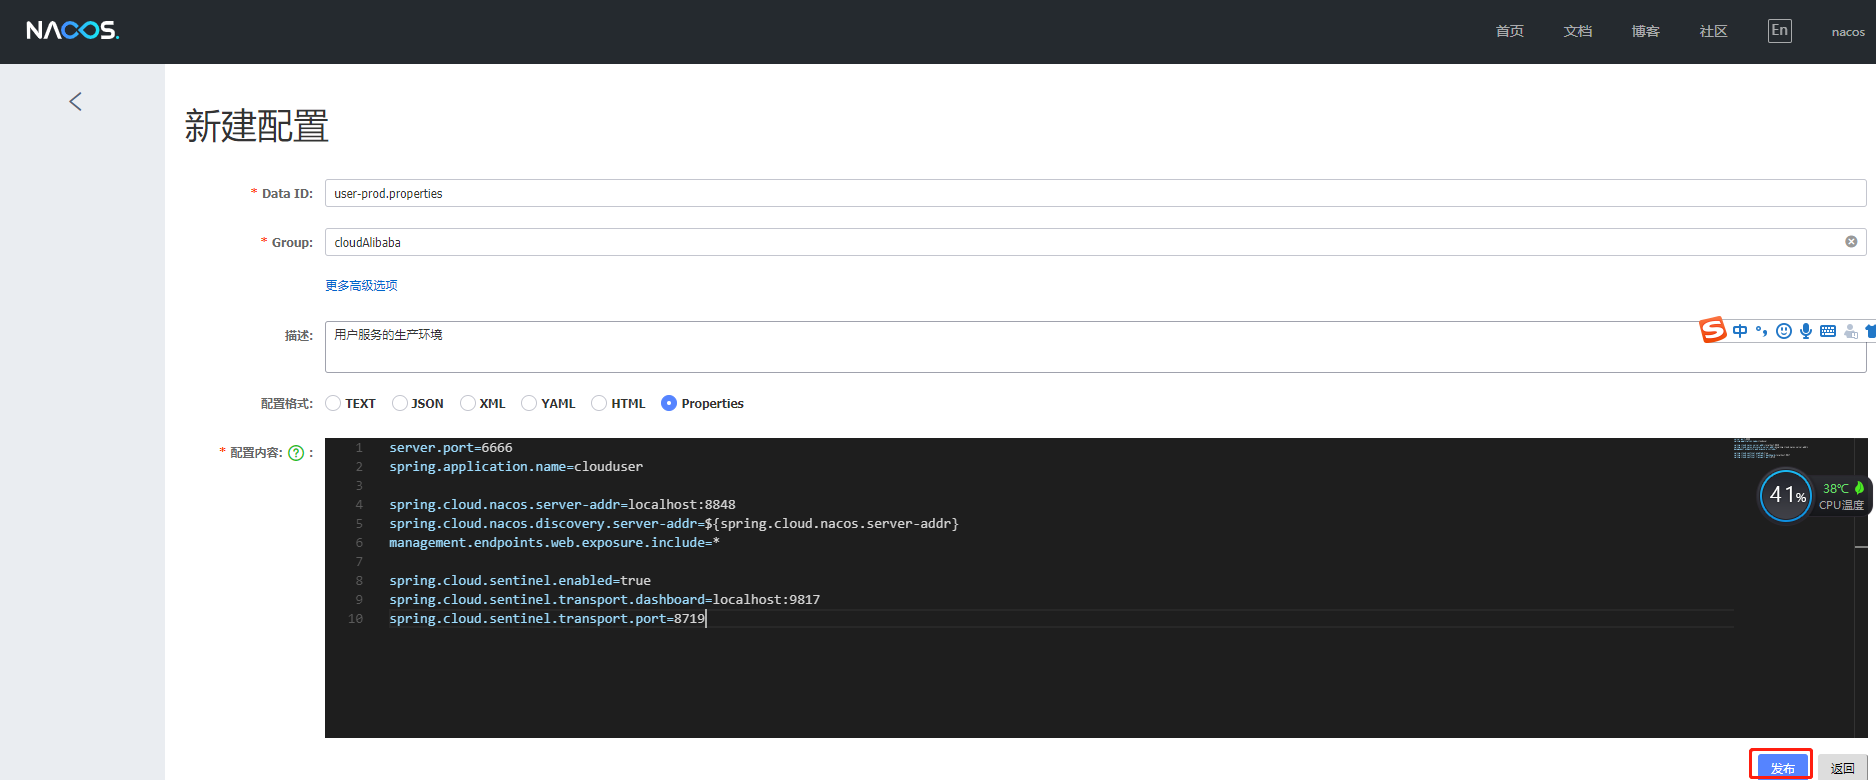Focus the Data ID input field
The width and height of the screenshot is (1876, 780).
[x=1095, y=193]
